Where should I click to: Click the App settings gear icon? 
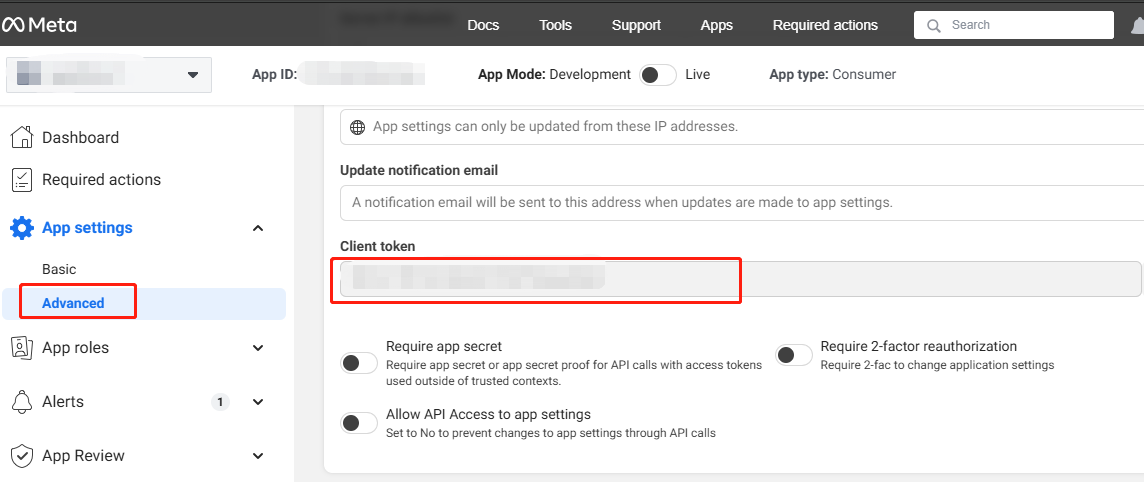click(x=22, y=228)
